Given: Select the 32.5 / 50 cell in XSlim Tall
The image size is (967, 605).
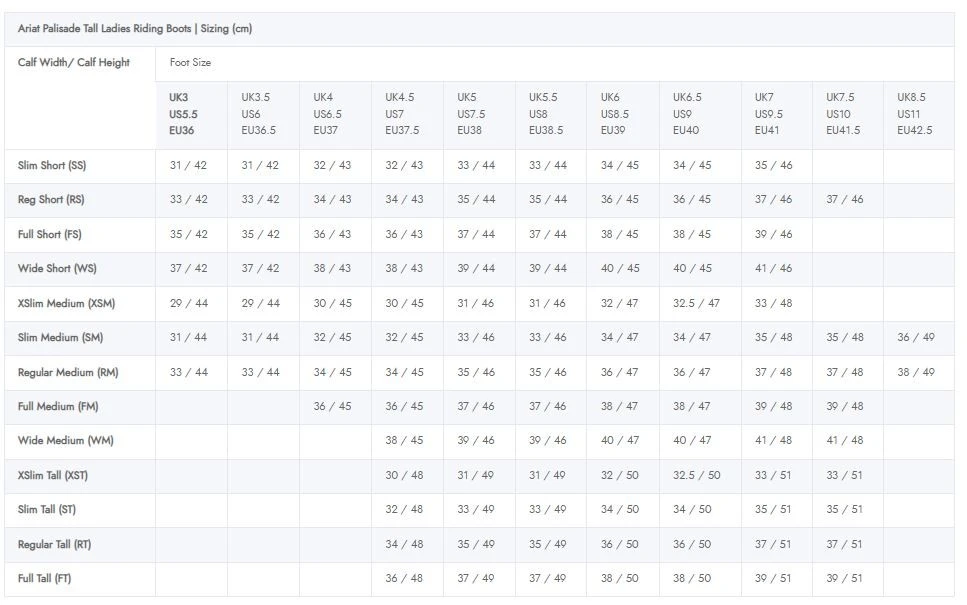Looking at the screenshot, I should (696, 475).
